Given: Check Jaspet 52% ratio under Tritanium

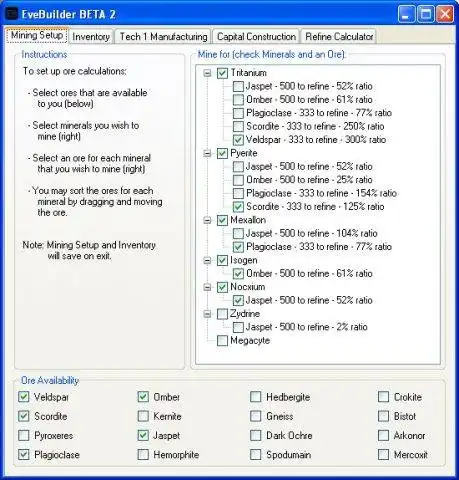Looking at the screenshot, I should (x=238, y=86).
